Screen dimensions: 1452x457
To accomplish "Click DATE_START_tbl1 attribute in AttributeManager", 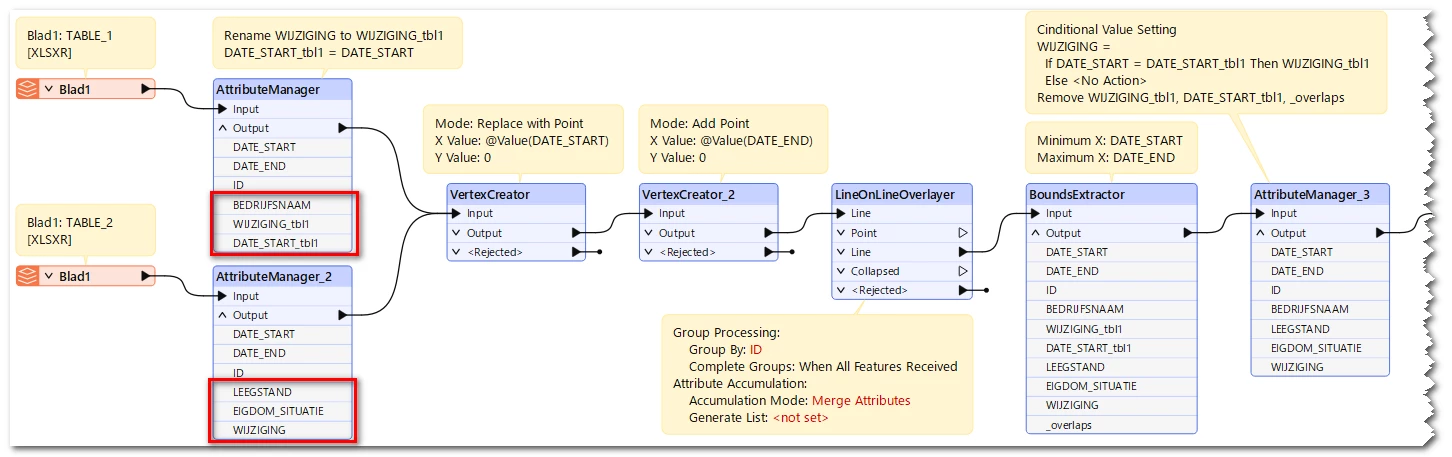I will [282, 242].
